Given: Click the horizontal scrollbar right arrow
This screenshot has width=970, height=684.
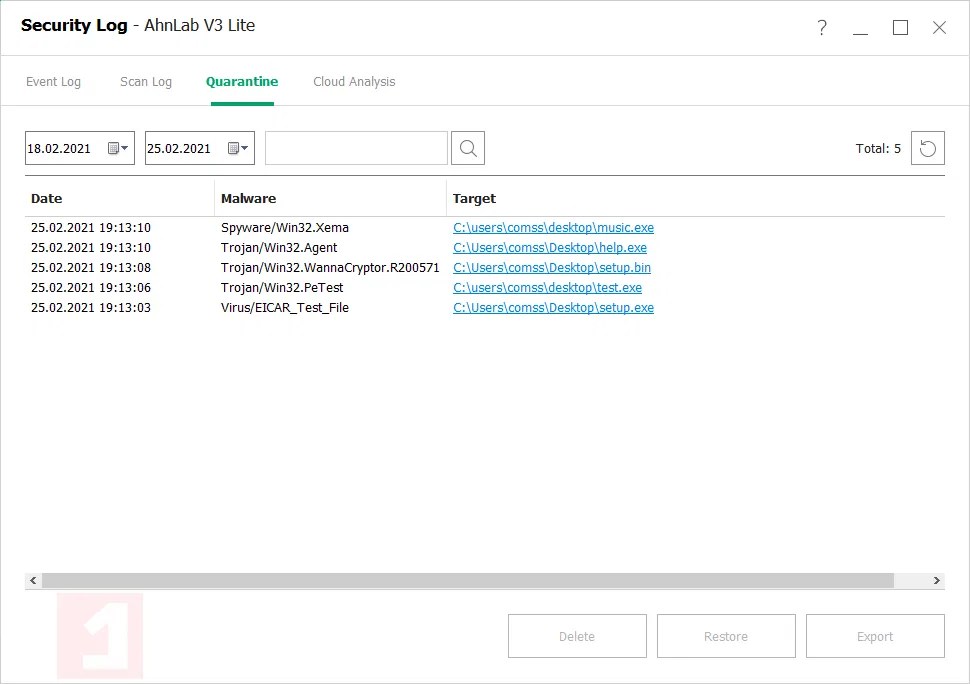Looking at the screenshot, I should [x=936, y=580].
